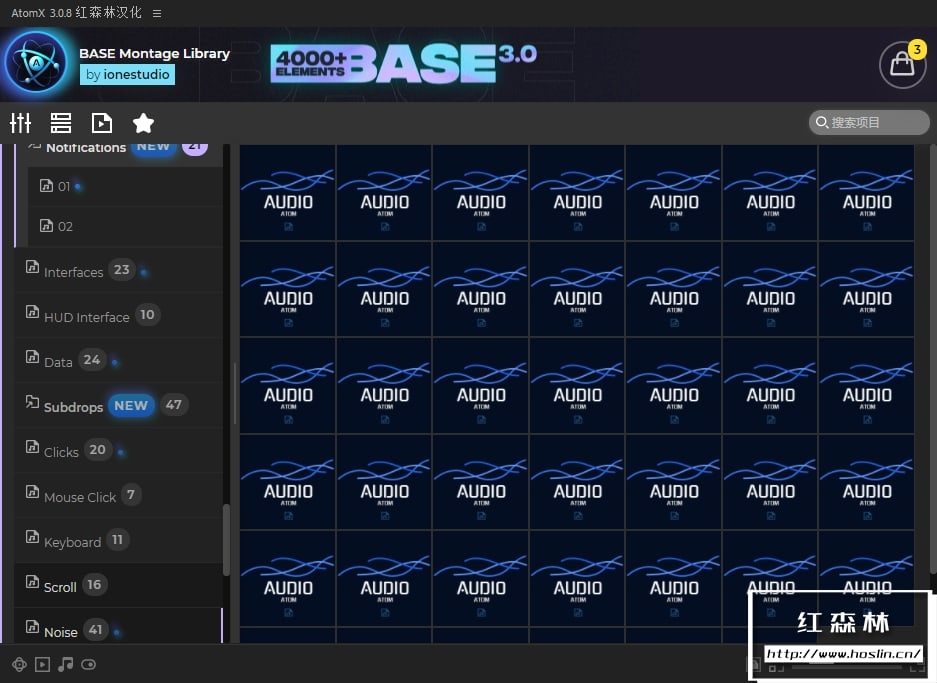This screenshot has width=937, height=683.
Task: Click the Scroll count badge 16
Action: 94,585
